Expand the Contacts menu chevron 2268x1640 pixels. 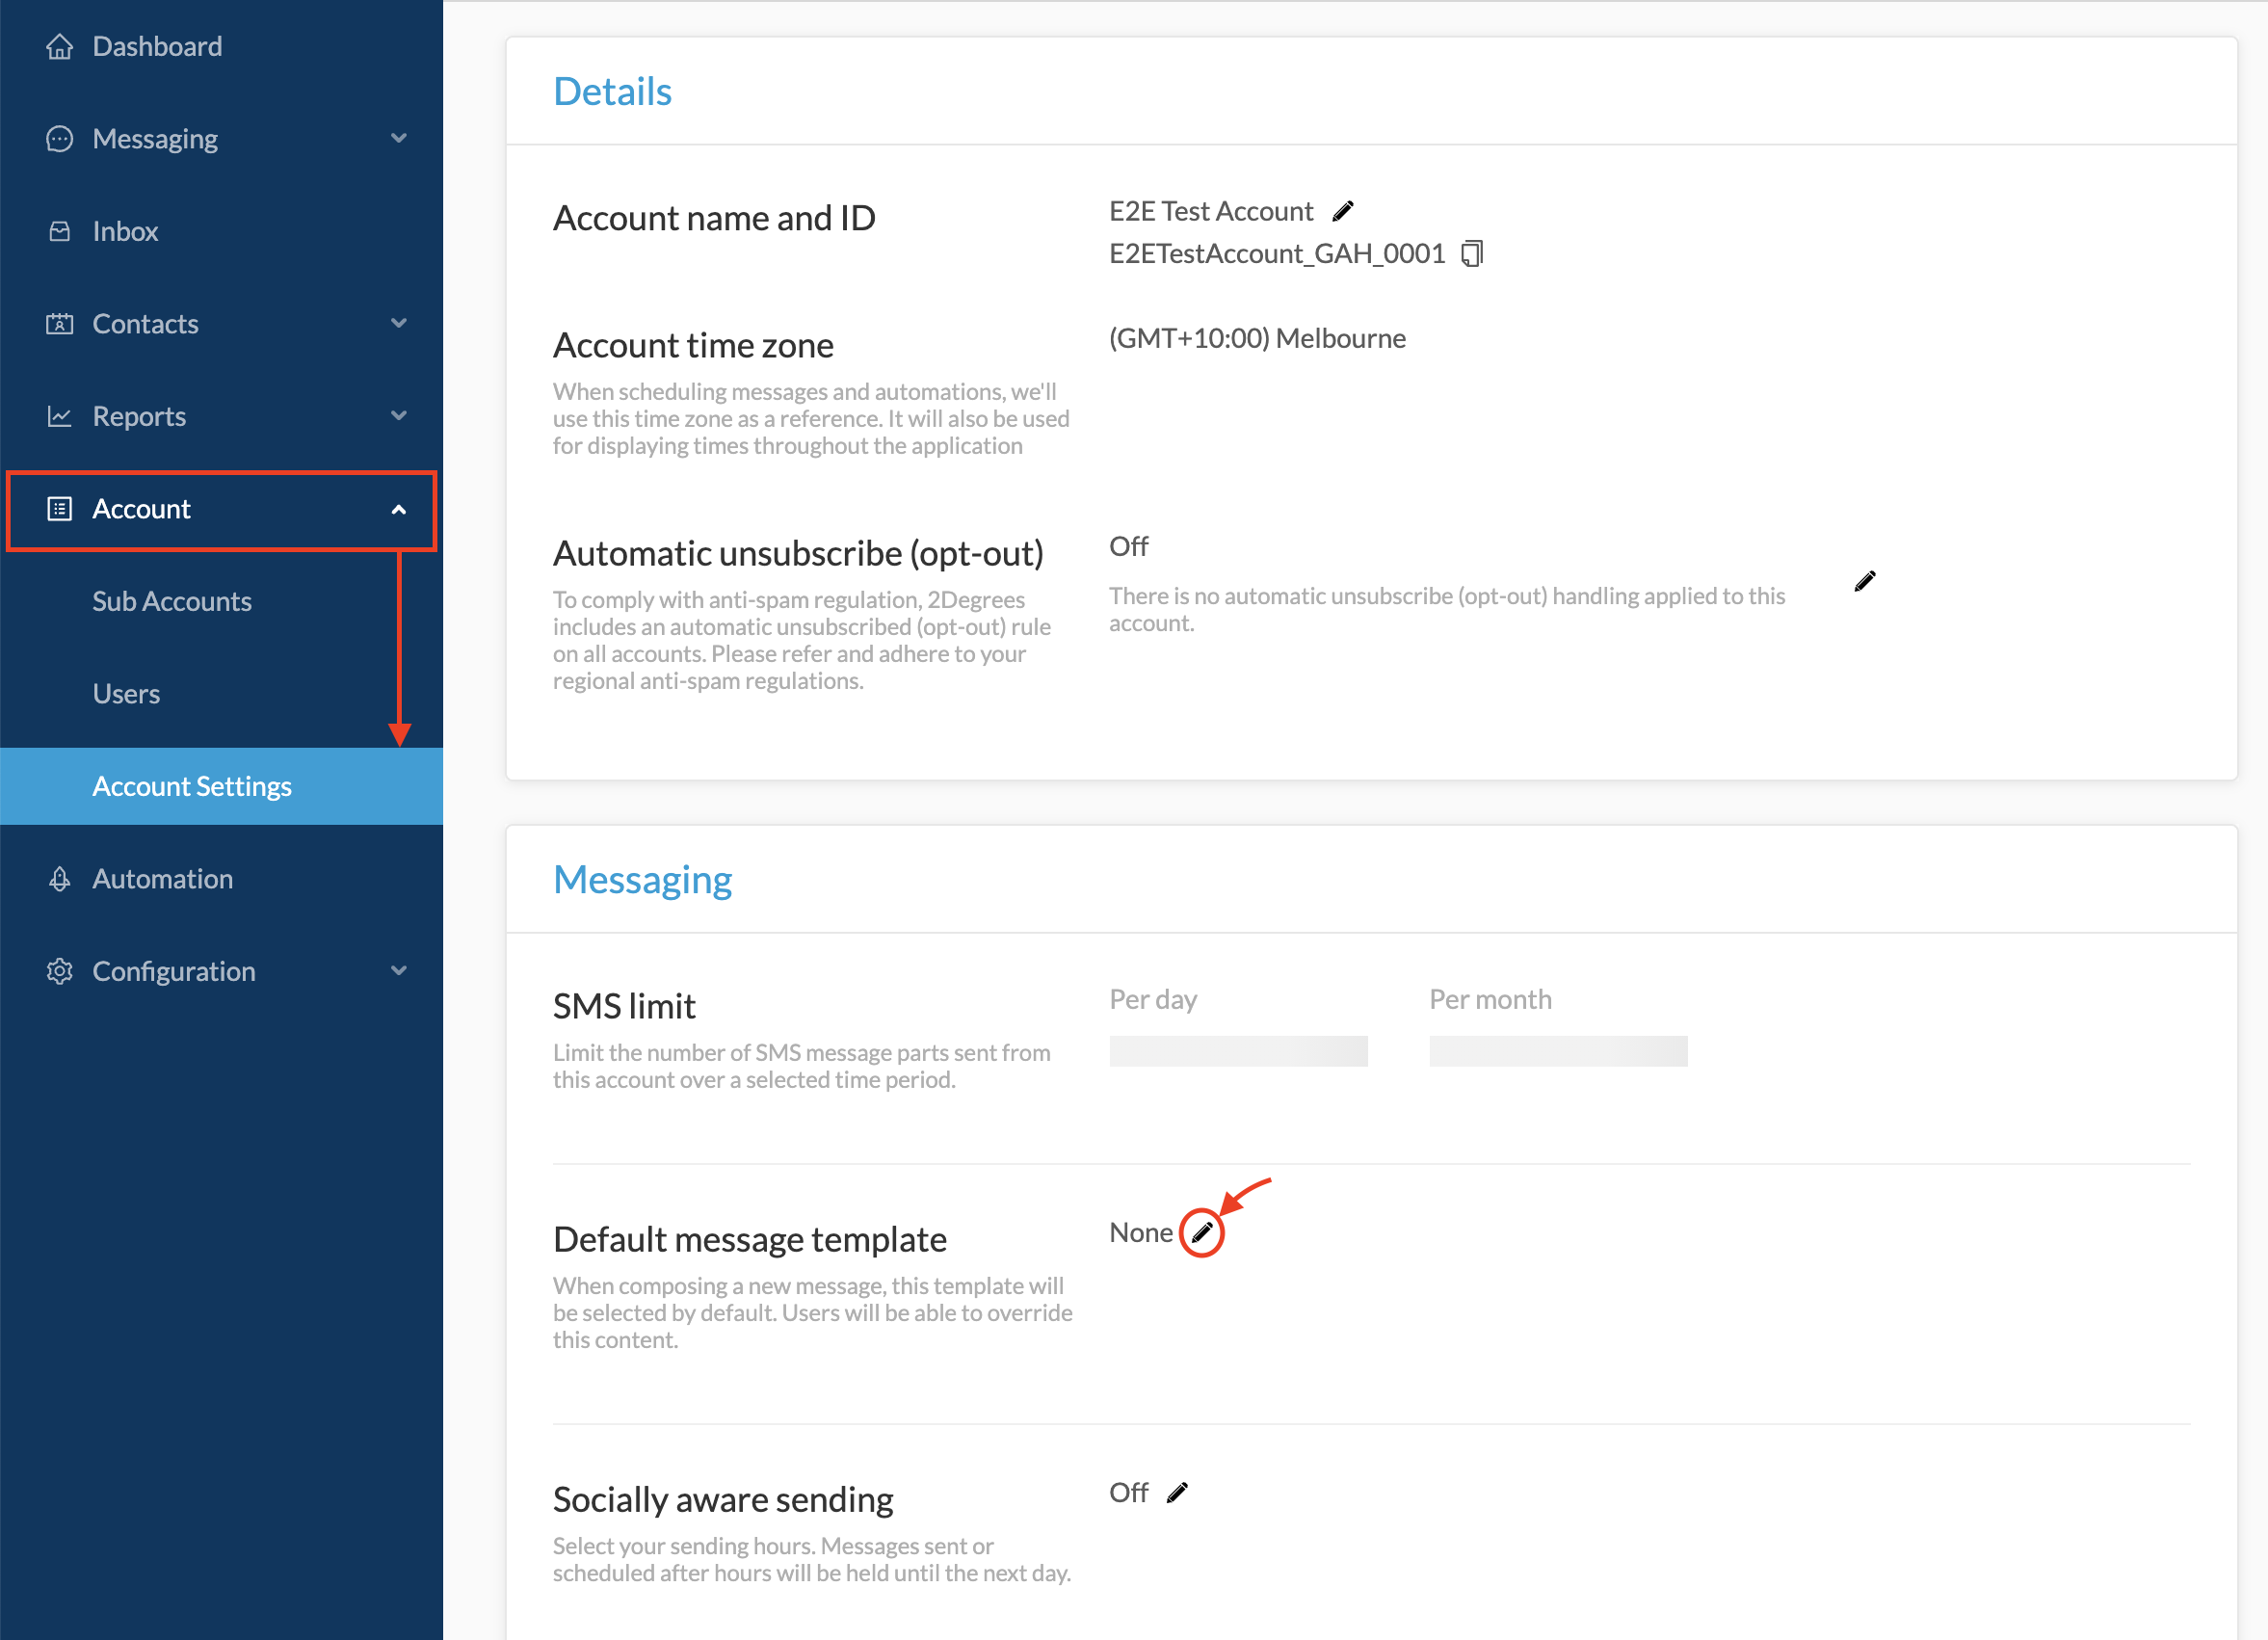tap(399, 324)
